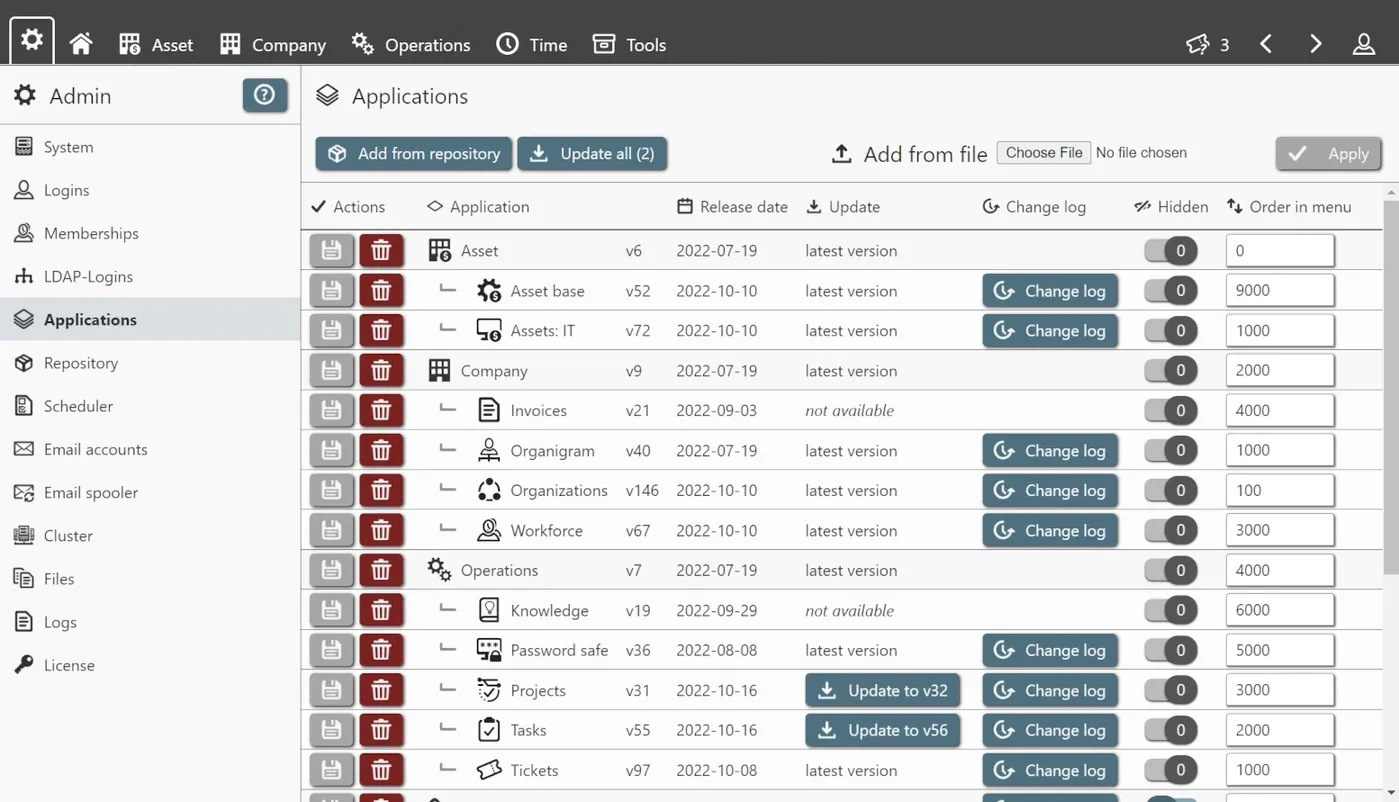Toggle Hidden switch for Company
Image resolution: width=1399 pixels, height=802 pixels.
[1170, 371]
